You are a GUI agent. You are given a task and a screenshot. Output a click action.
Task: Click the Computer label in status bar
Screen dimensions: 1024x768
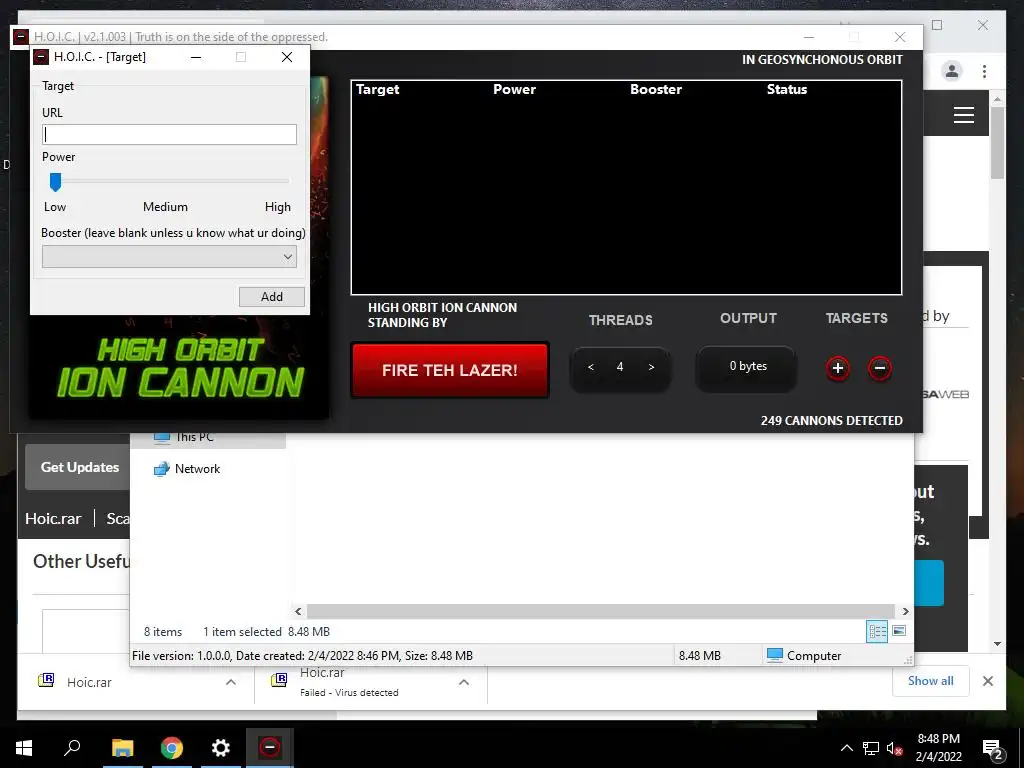804,656
